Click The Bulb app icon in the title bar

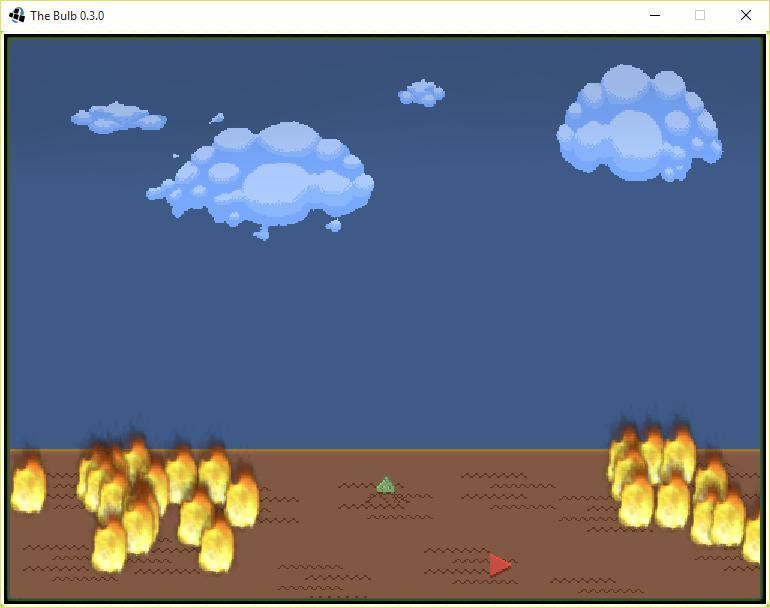click(17, 15)
